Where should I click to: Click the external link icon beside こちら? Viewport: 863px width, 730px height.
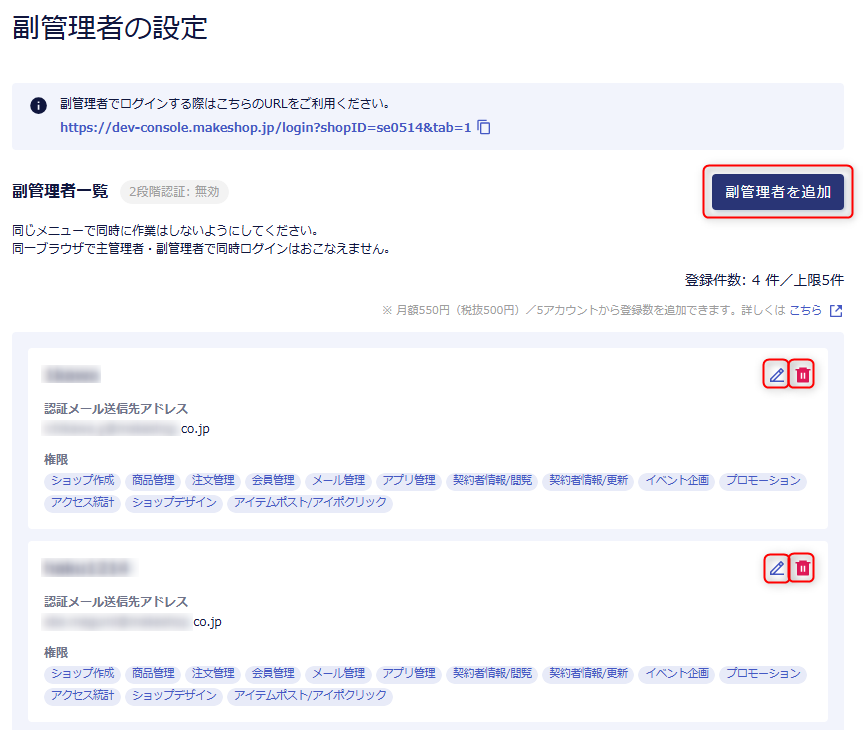pos(835,311)
